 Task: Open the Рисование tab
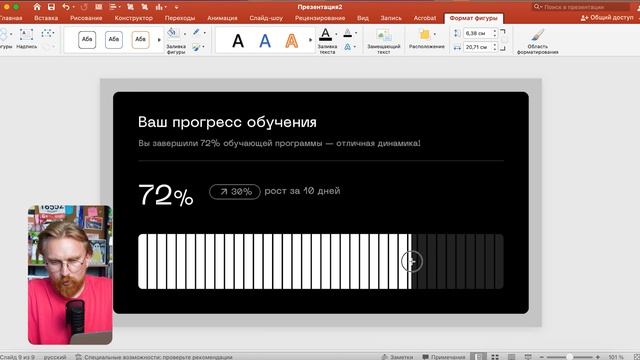86,18
